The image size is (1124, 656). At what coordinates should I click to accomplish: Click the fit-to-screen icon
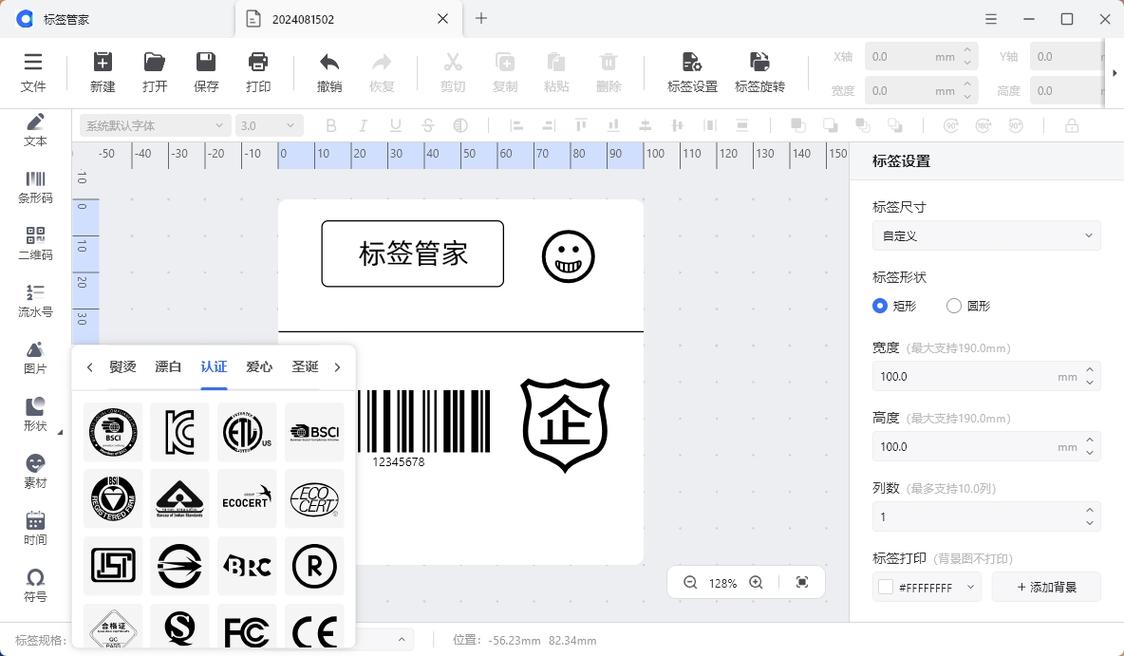[802, 583]
